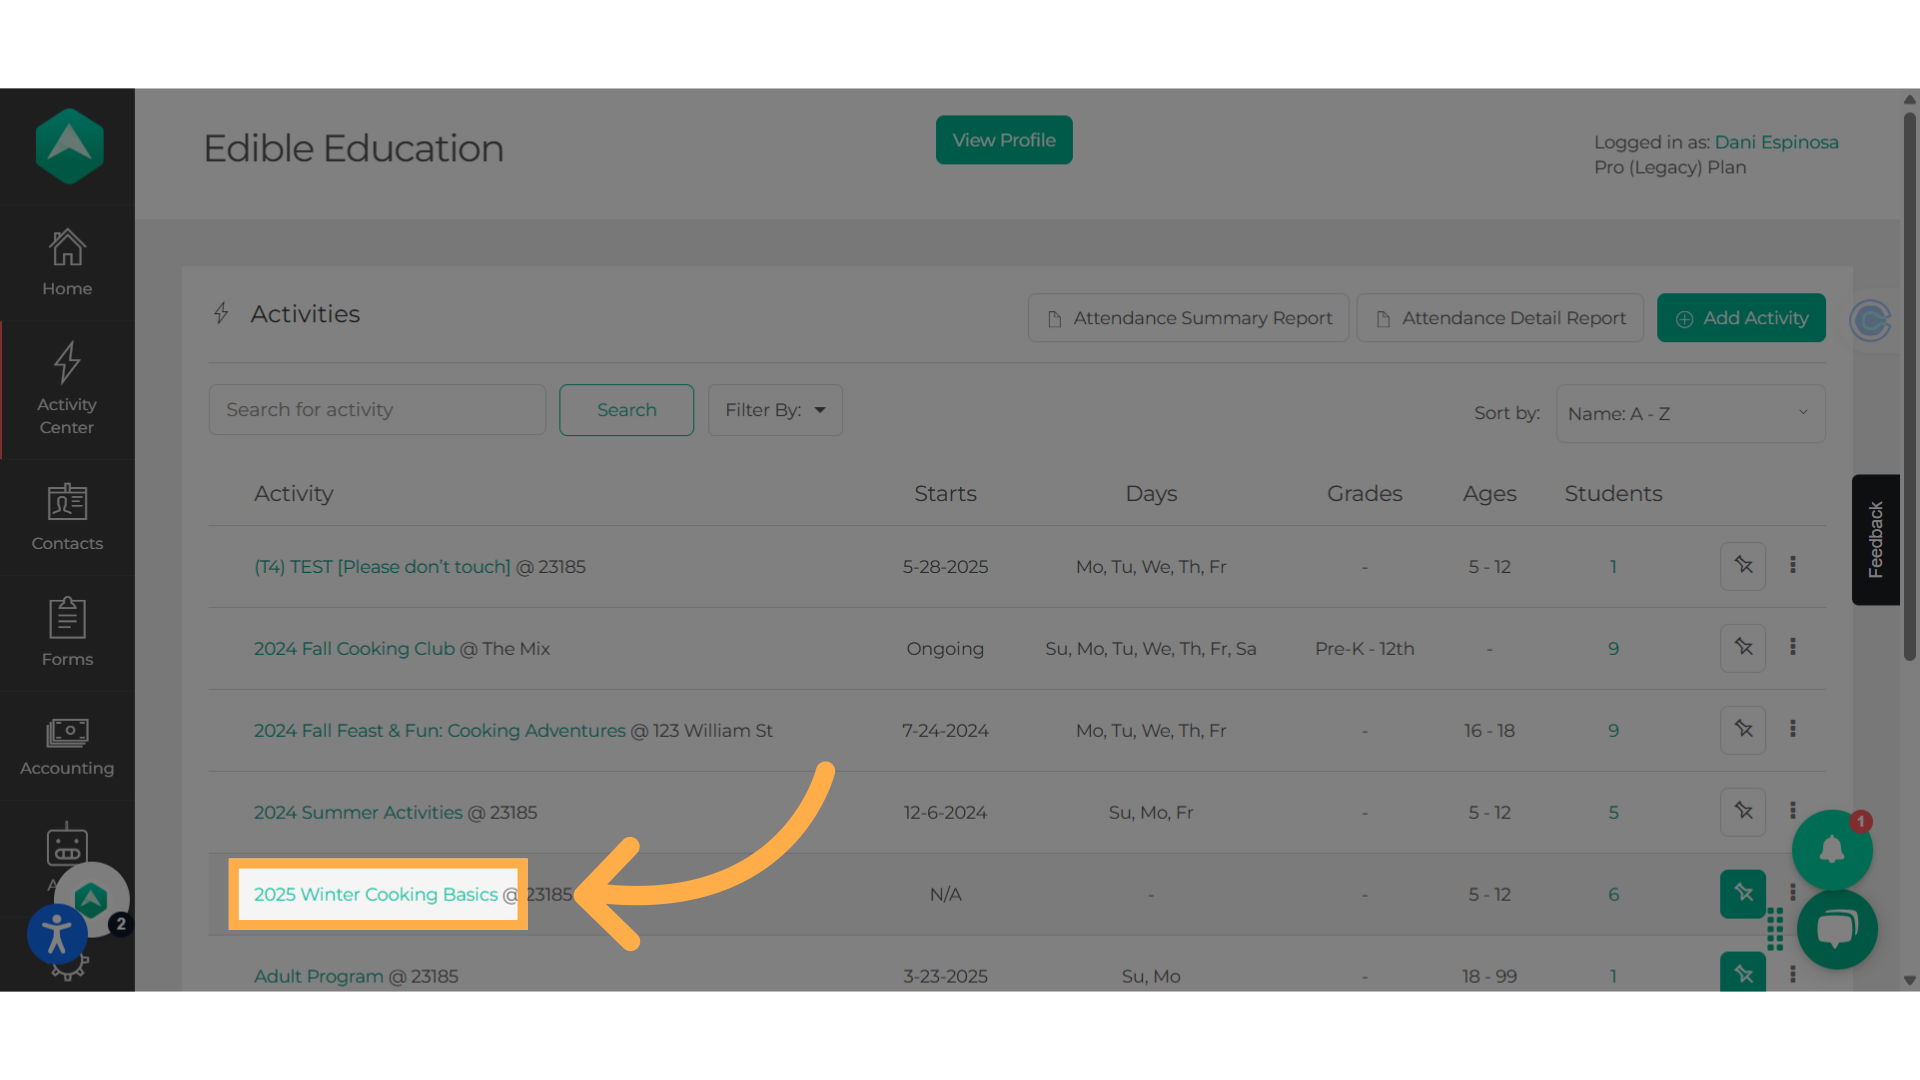Open 2024 Summer Activities link
The height and width of the screenshot is (1080, 1920).
358,813
